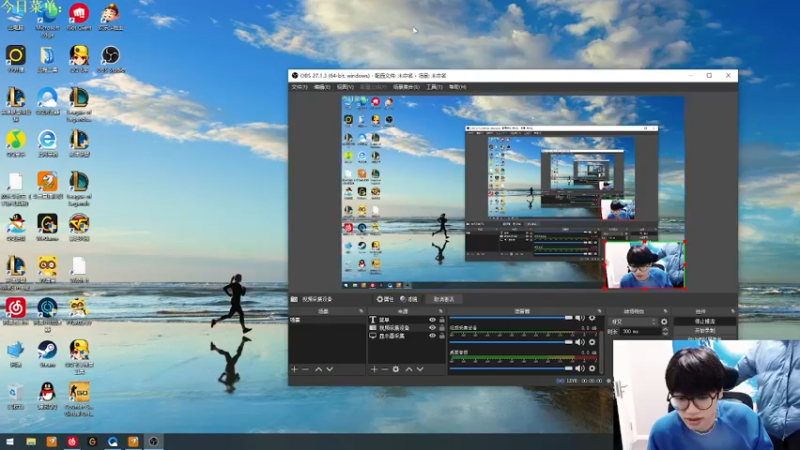Adjust the 桌面音频 volume slider
This screenshot has width=800, height=450.
[x=512, y=368]
